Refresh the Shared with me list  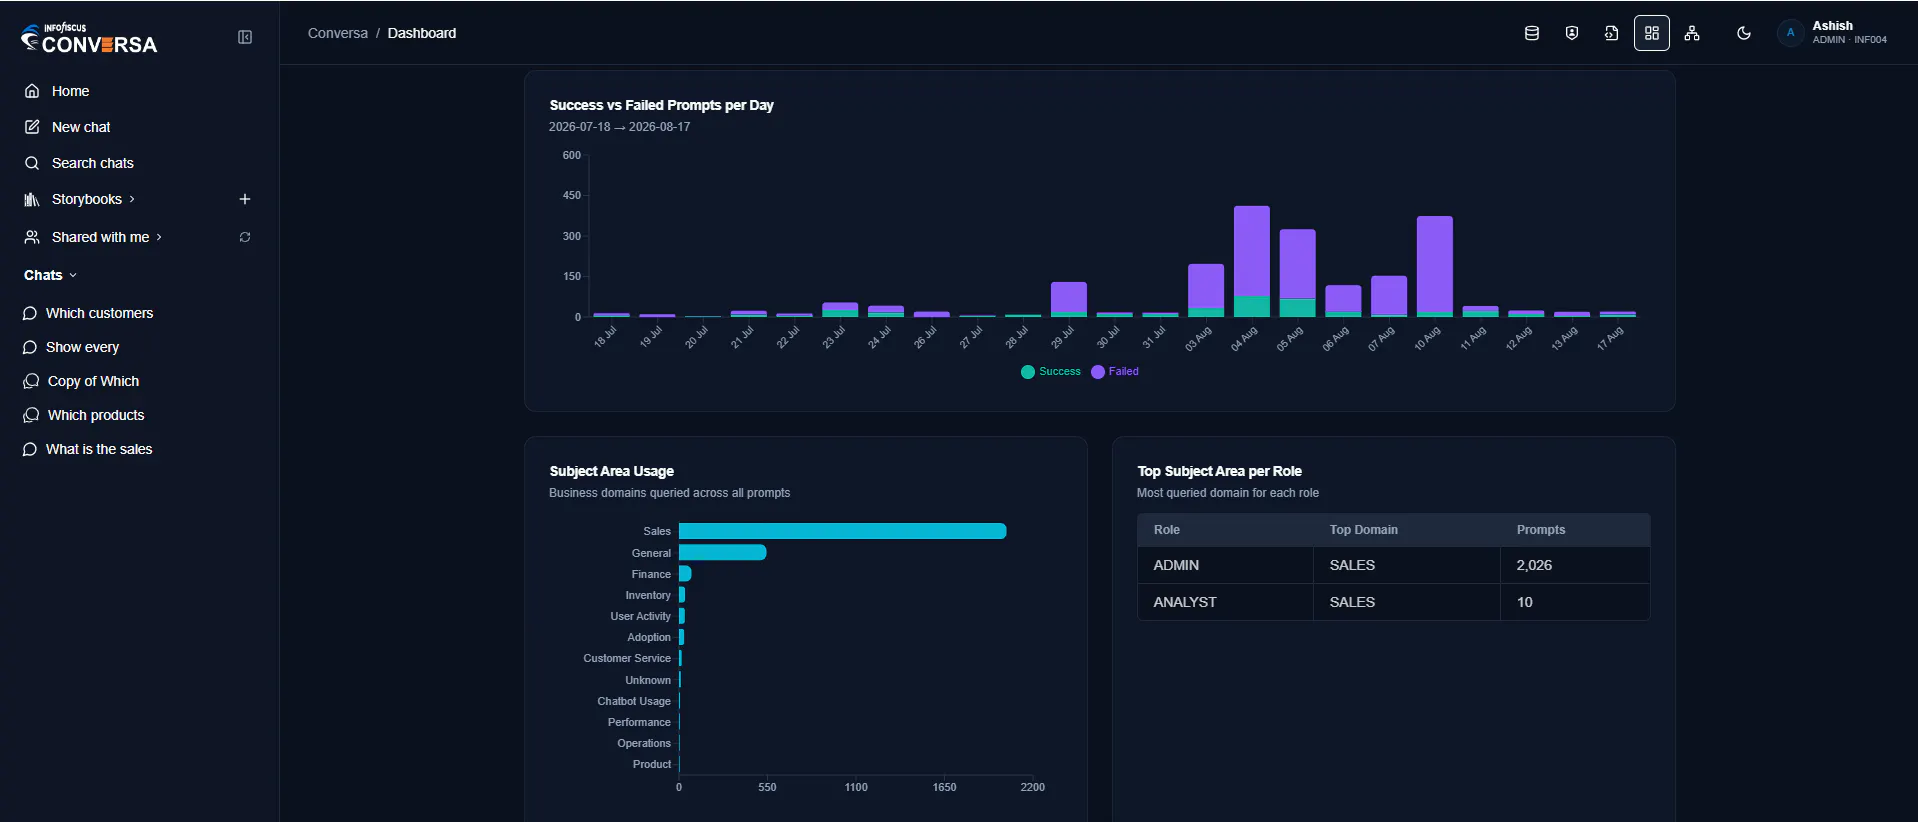(x=245, y=237)
